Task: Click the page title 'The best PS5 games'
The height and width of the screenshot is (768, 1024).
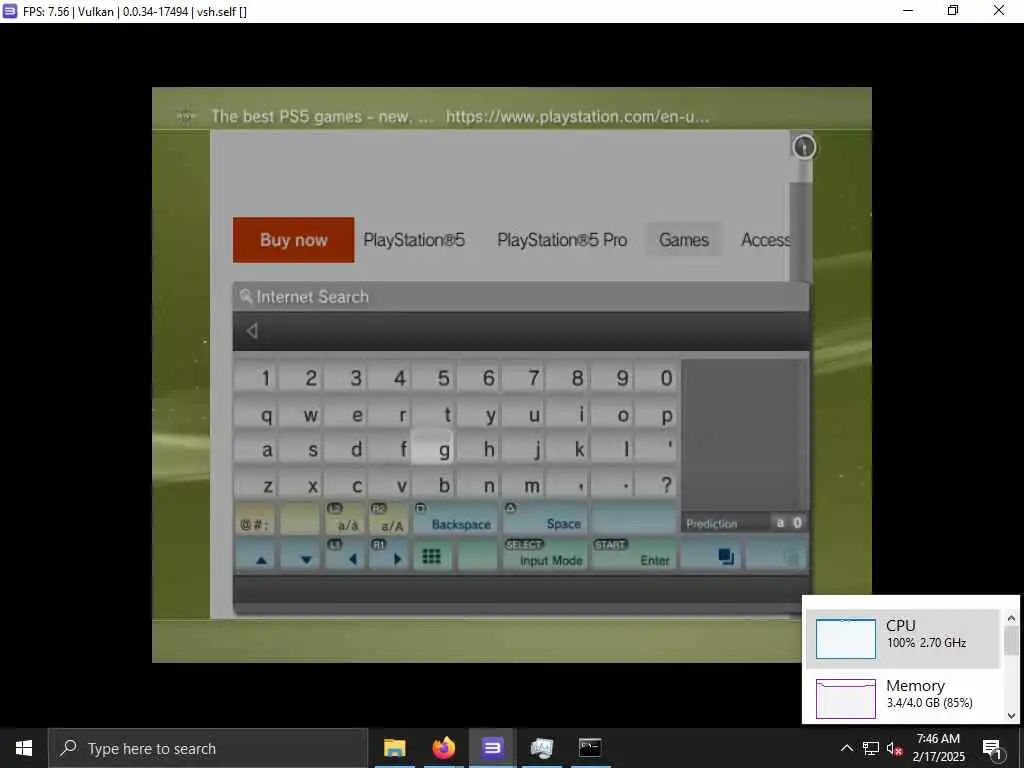Action: (322, 116)
